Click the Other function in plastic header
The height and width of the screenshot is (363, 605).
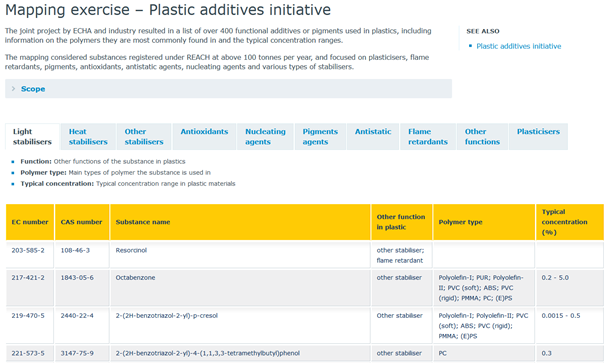click(401, 222)
